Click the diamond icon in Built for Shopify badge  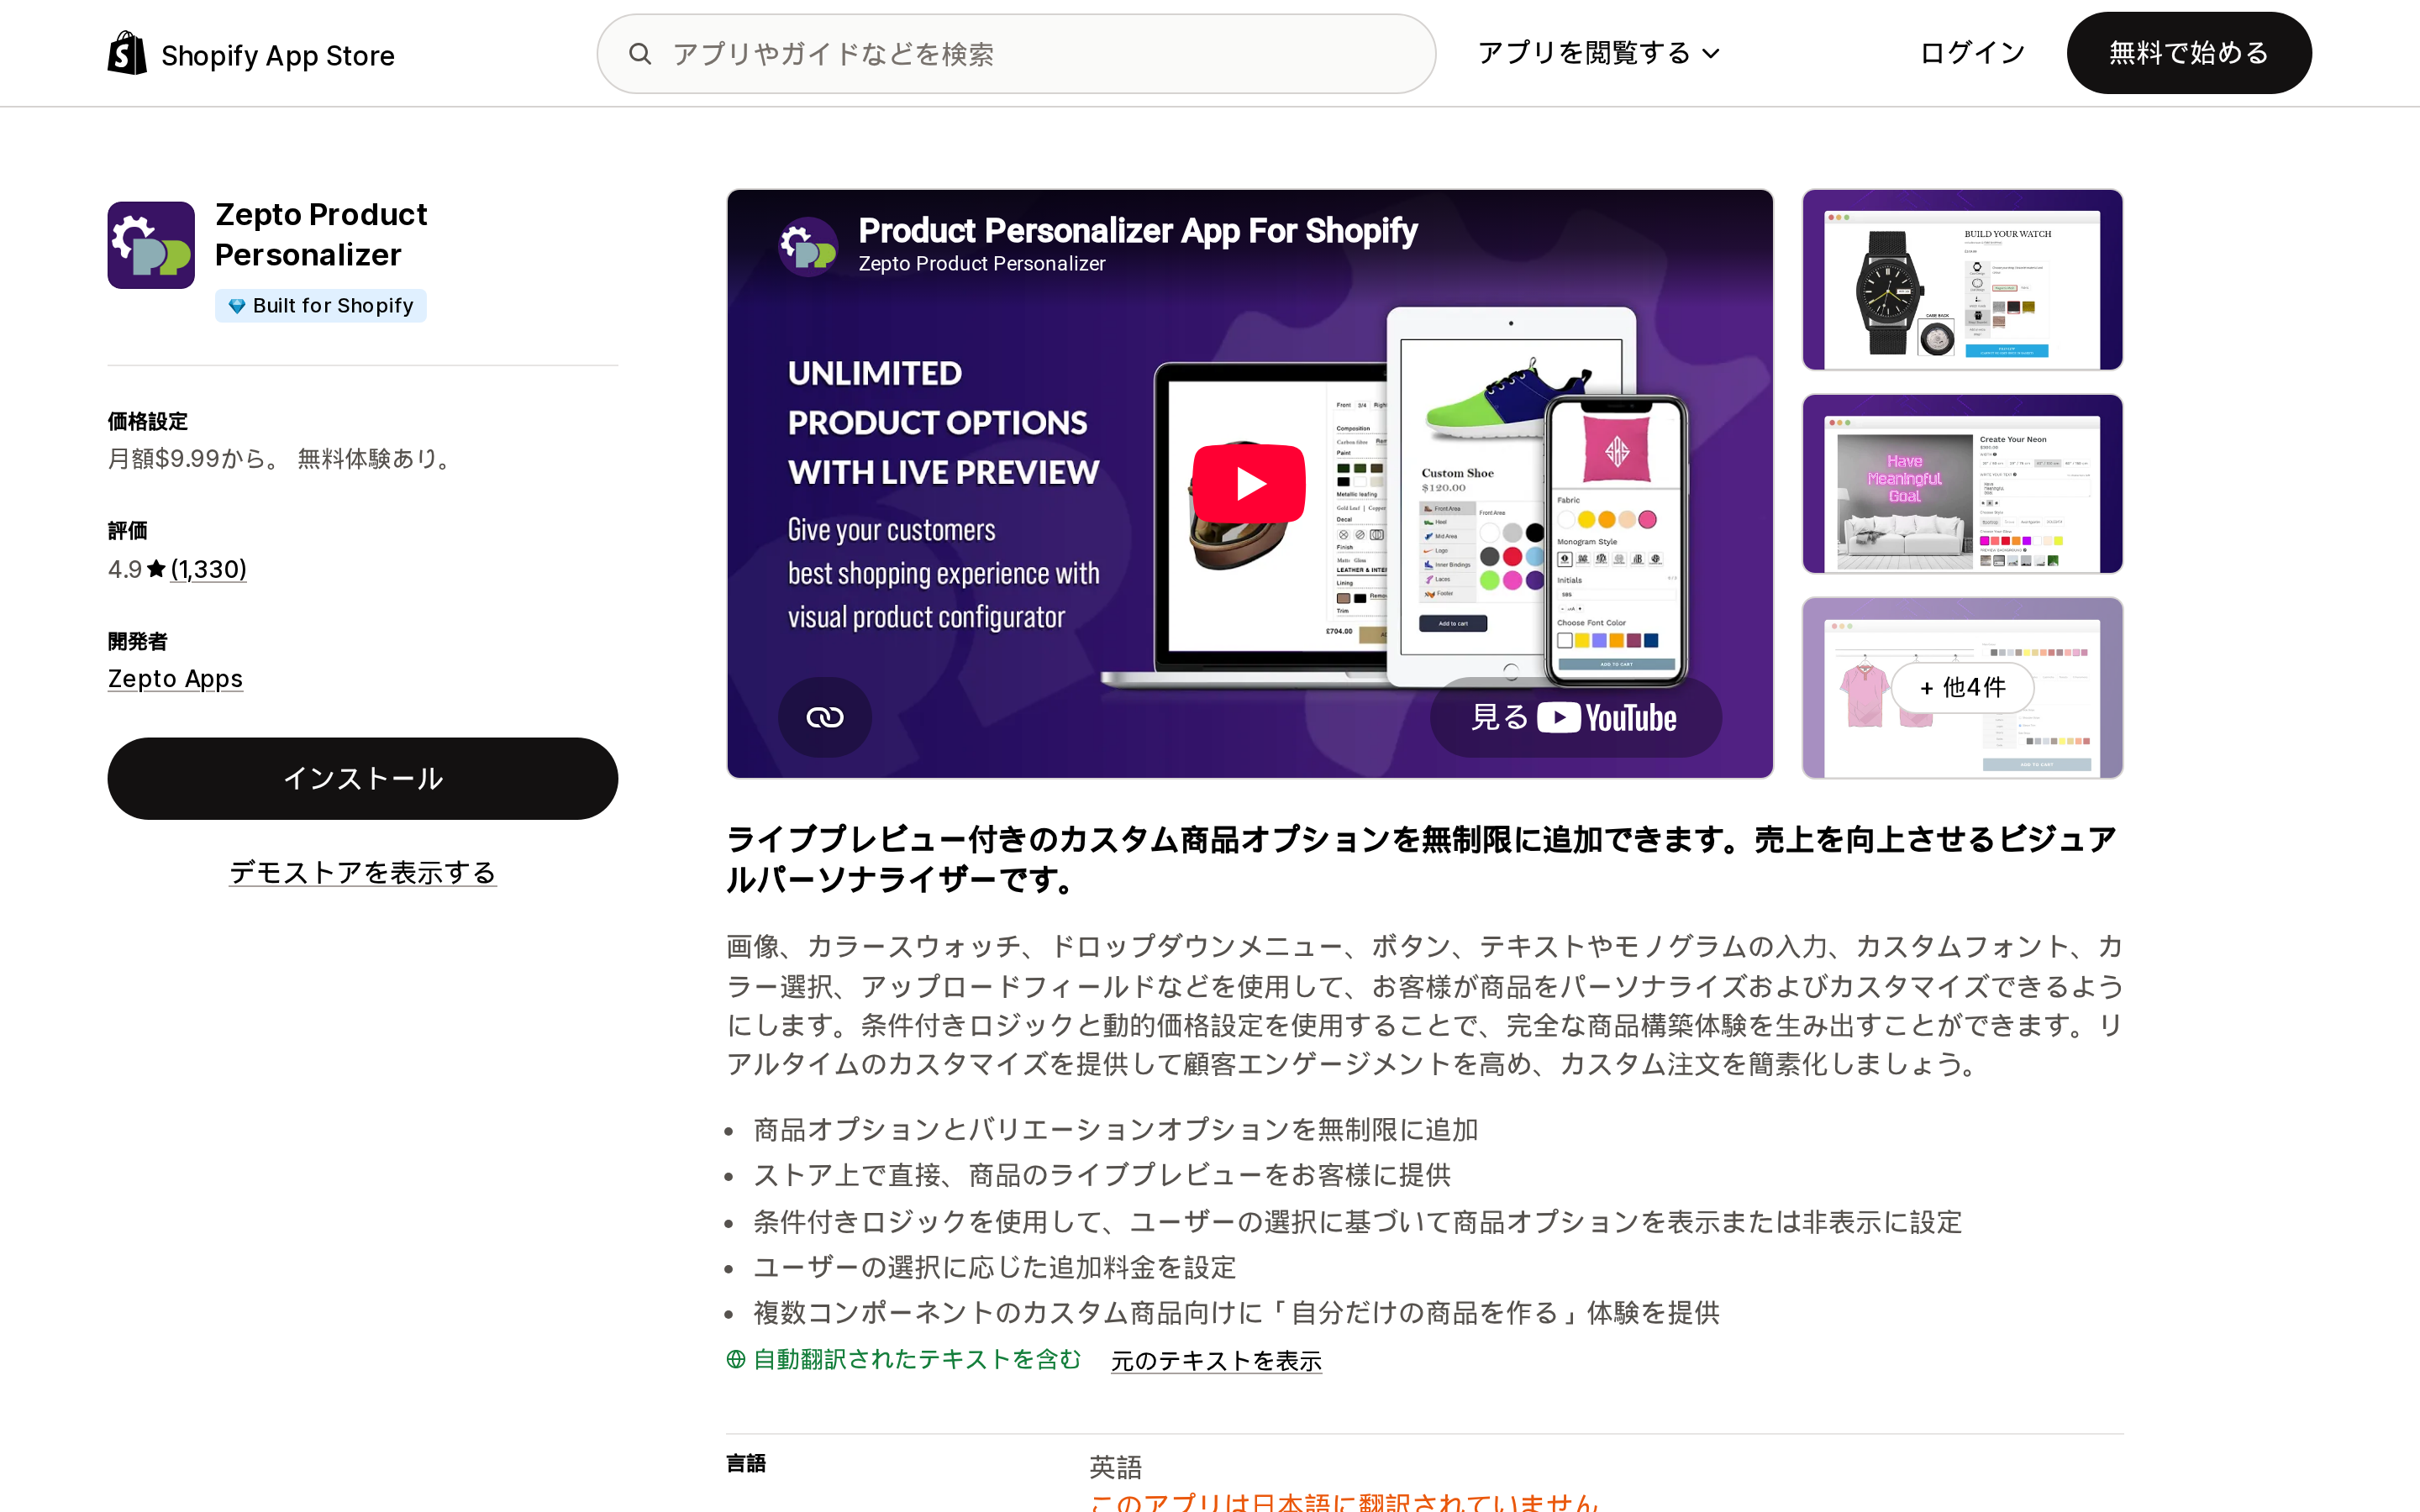tap(237, 306)
